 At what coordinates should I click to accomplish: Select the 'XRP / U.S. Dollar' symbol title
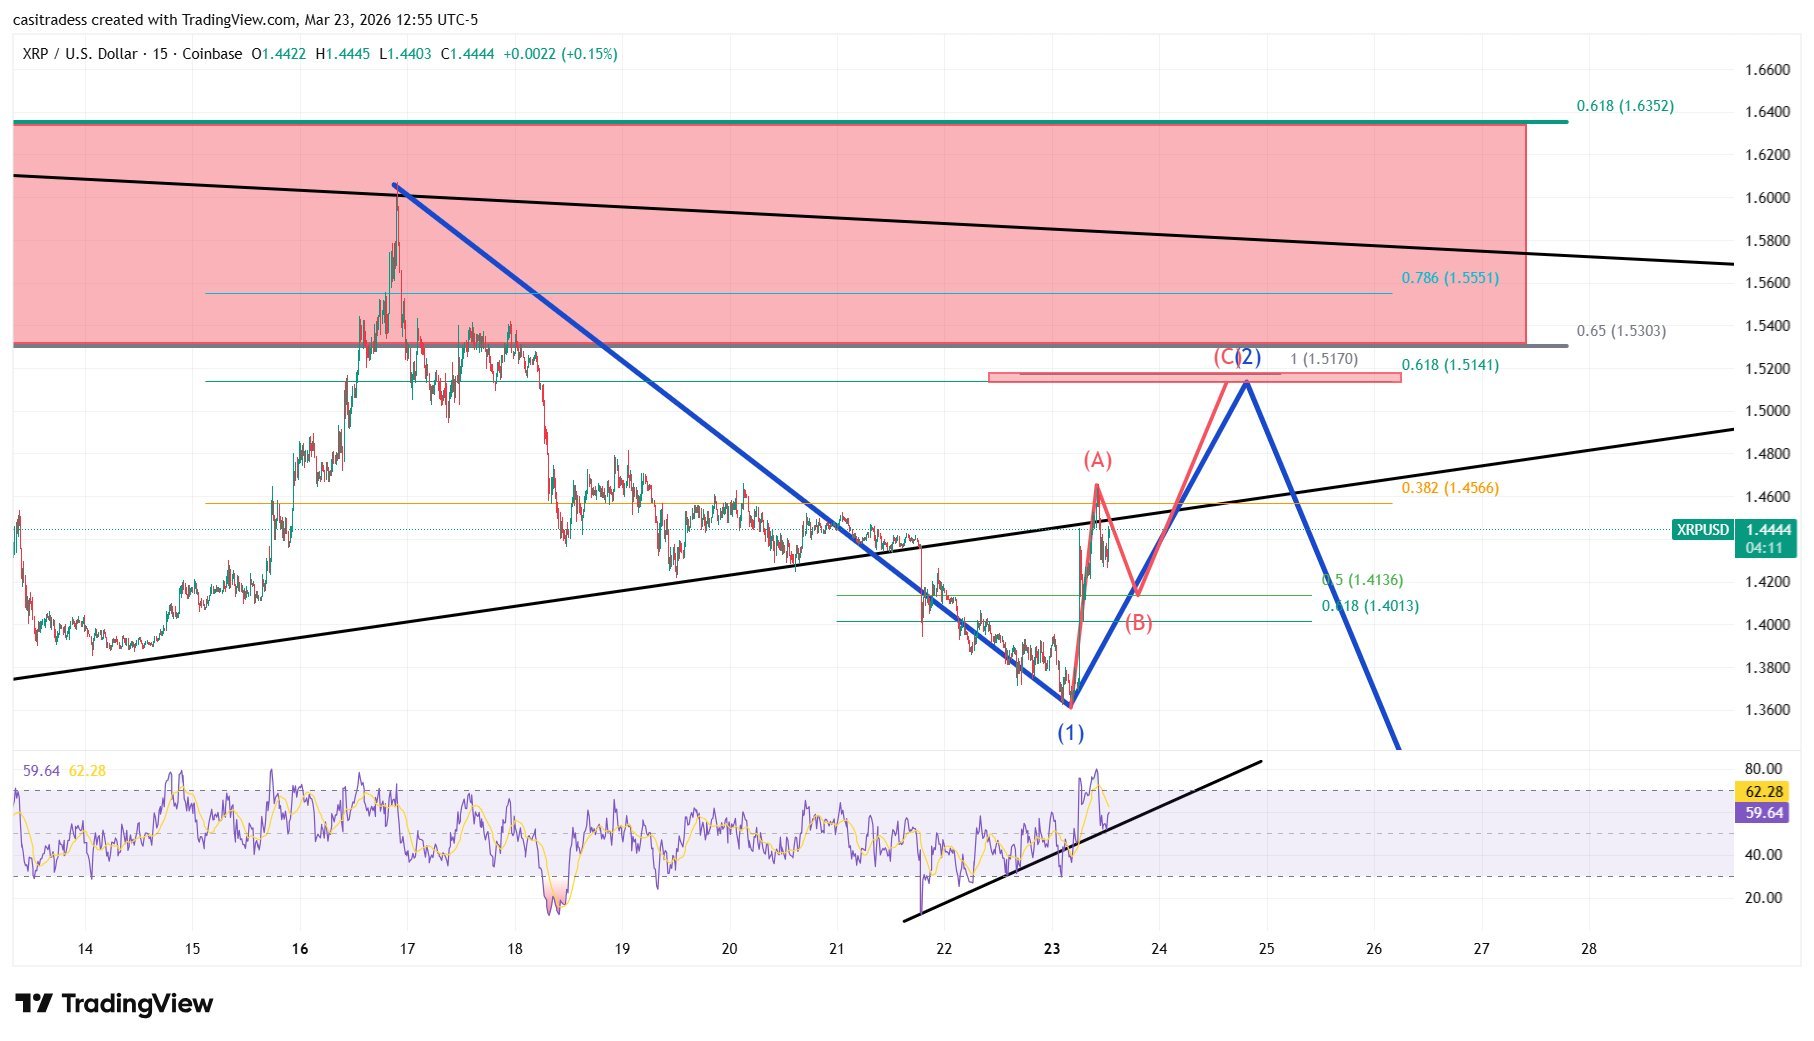point(78,54)
